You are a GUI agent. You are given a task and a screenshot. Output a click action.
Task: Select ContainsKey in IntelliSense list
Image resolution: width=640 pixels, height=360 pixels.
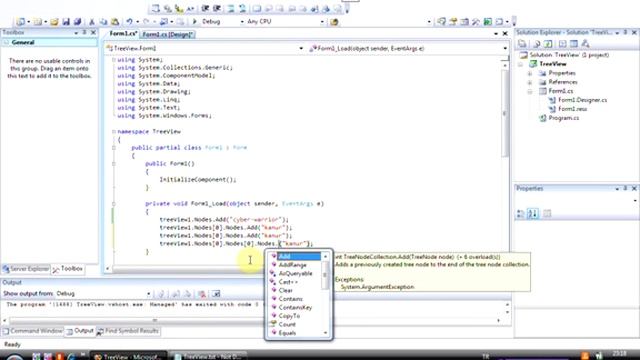pos(296,307)
